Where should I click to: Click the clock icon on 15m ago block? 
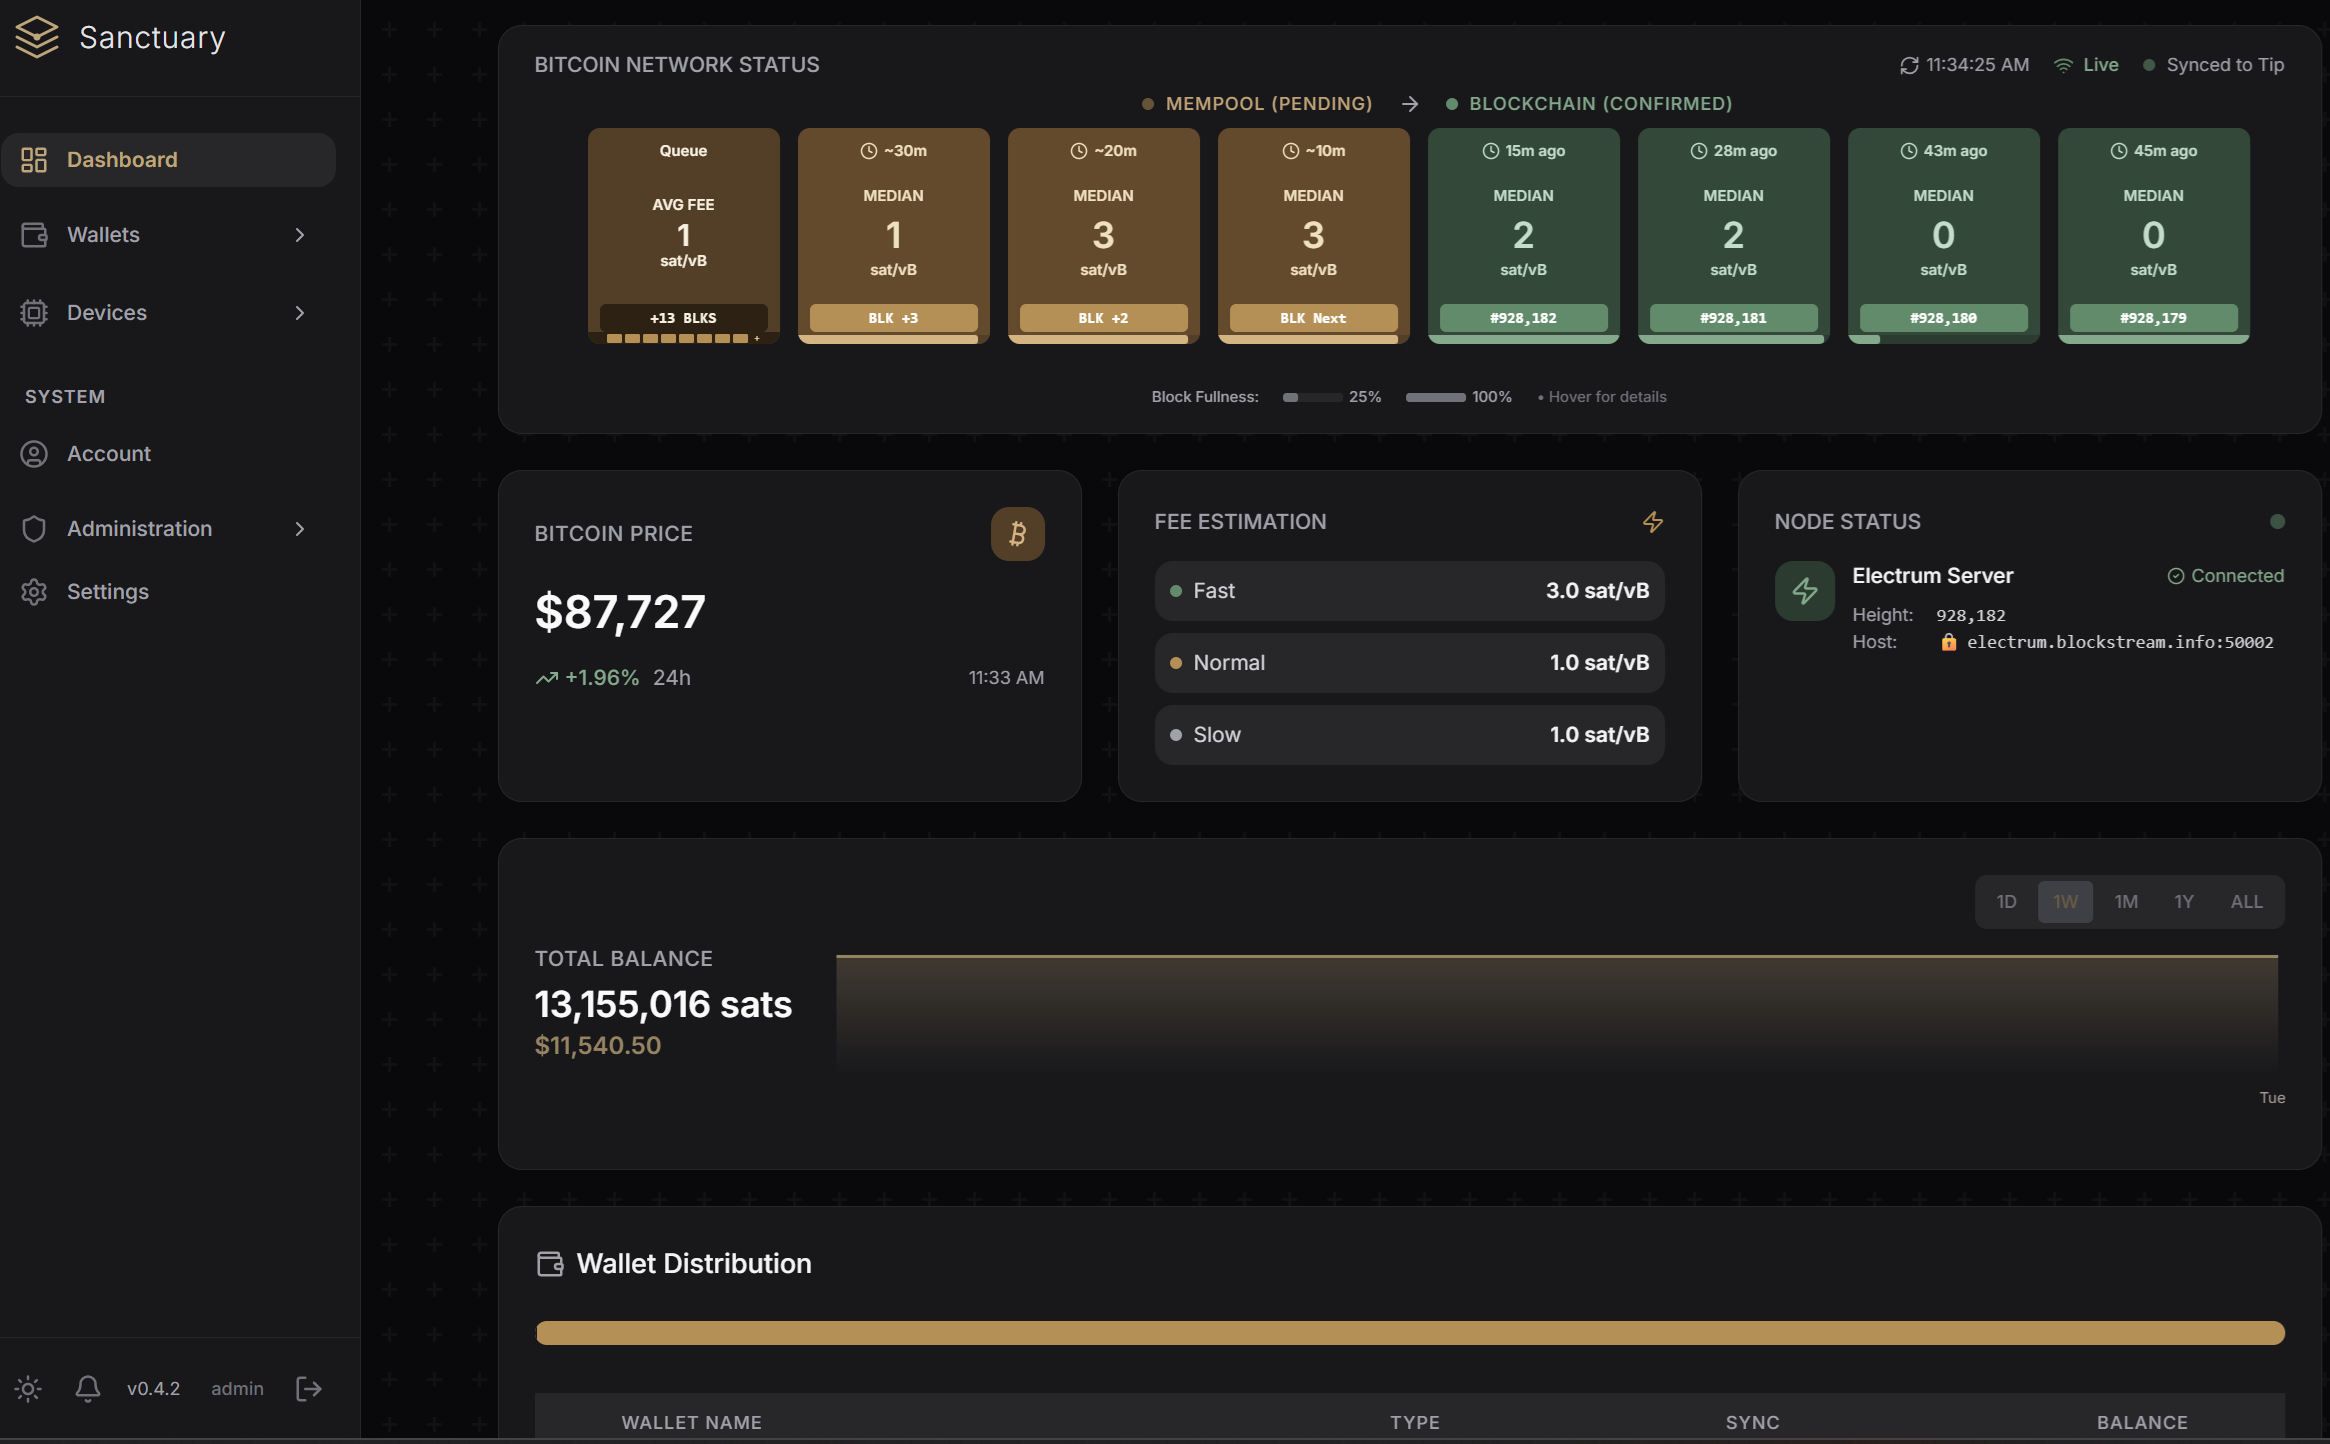tap(1491, 151)
